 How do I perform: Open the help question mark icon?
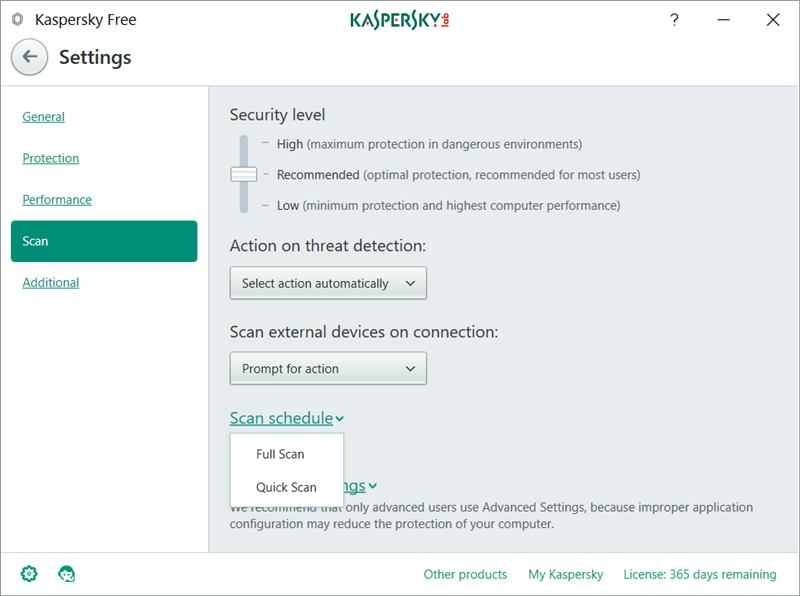click(674, 20)
